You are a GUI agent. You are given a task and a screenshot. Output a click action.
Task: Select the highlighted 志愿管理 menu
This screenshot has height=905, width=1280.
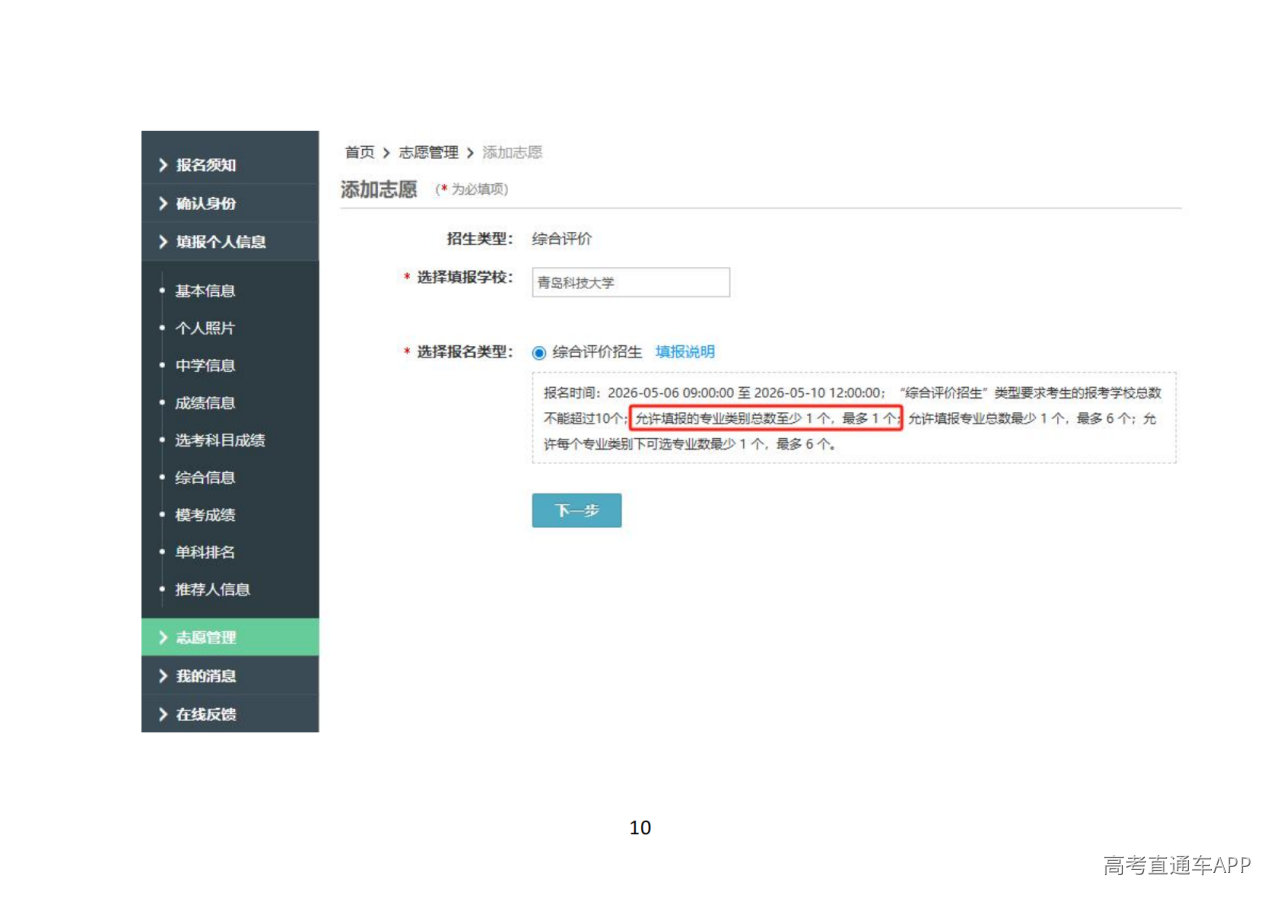click(206, 637)
